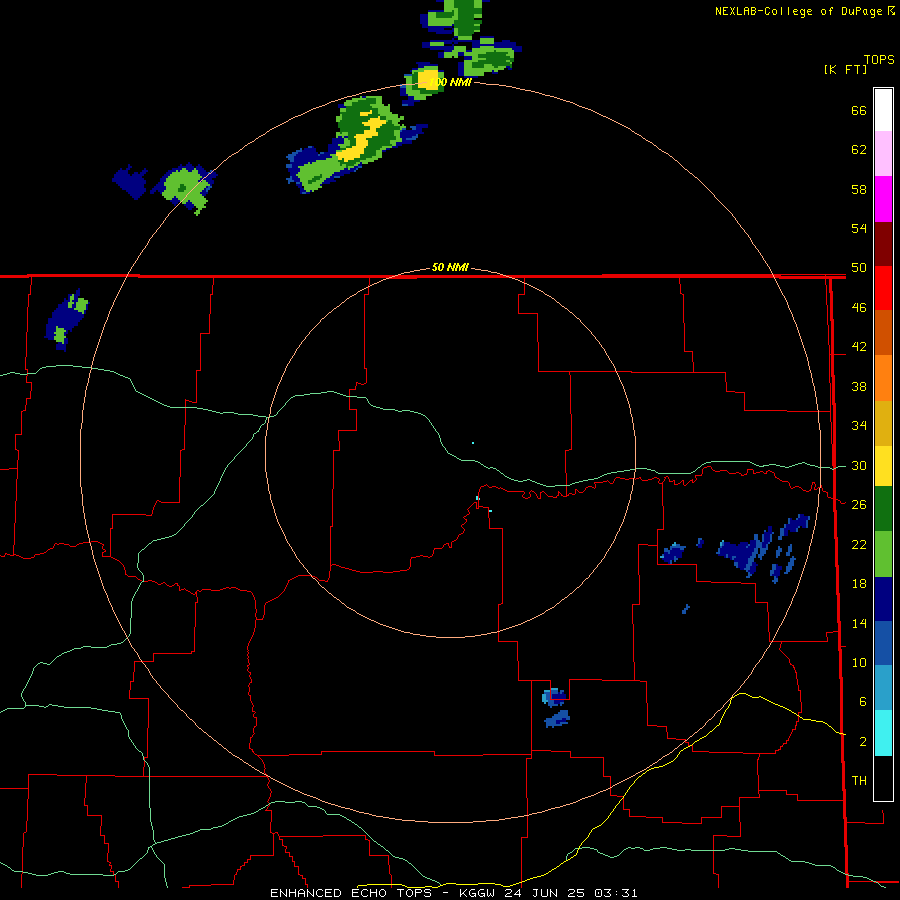Click the cyan 10 kft legend swatch
Viewport: 900px width, 900px height.
(x=883, y=733)
